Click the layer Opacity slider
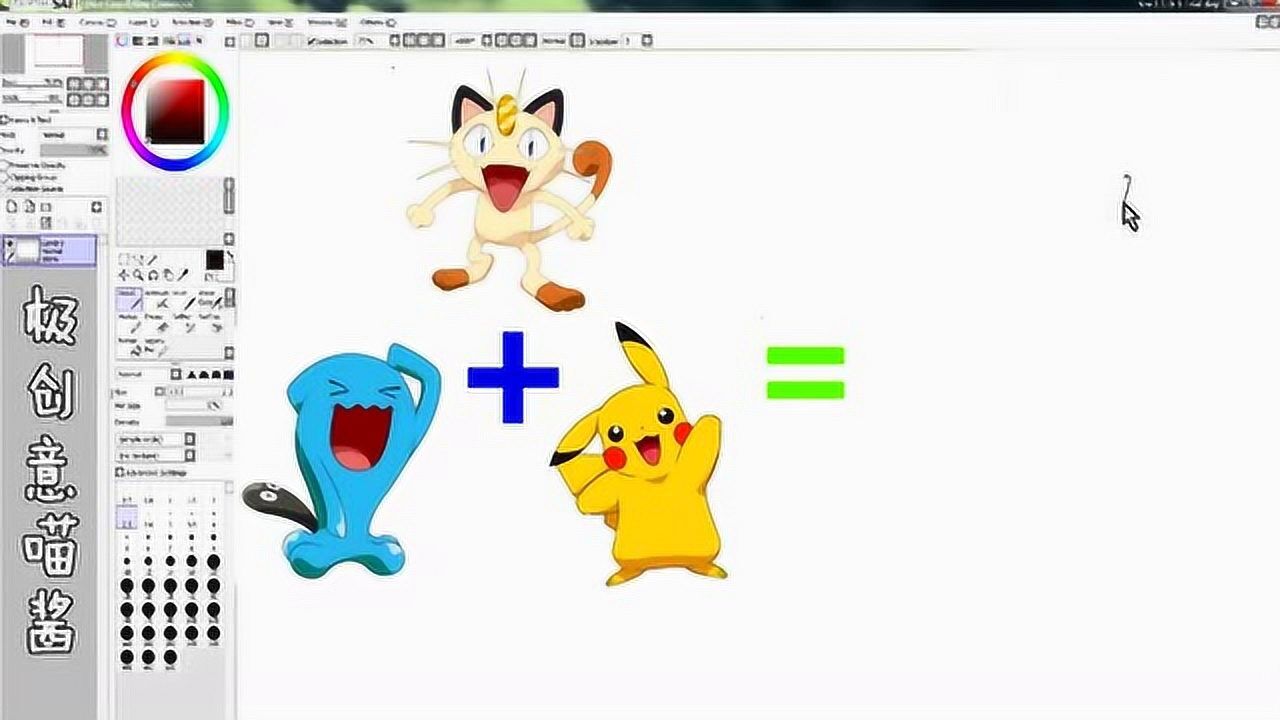The width and height of the screenshot is (1280, 720). (x=73, y=150)
